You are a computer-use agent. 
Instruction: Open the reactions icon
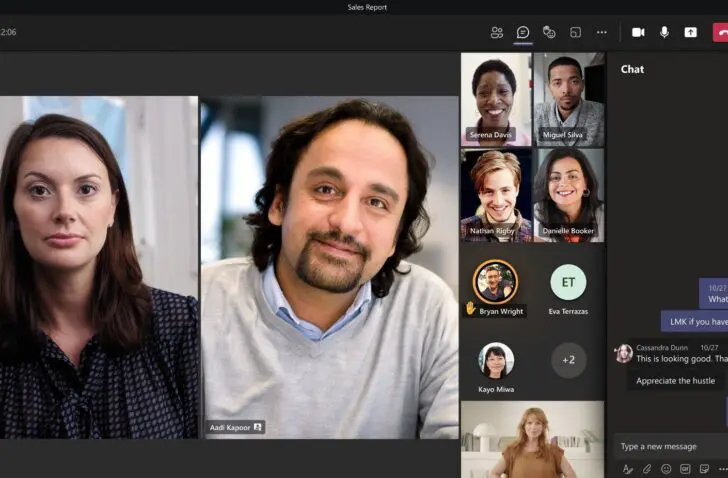[x=549, y=32]
